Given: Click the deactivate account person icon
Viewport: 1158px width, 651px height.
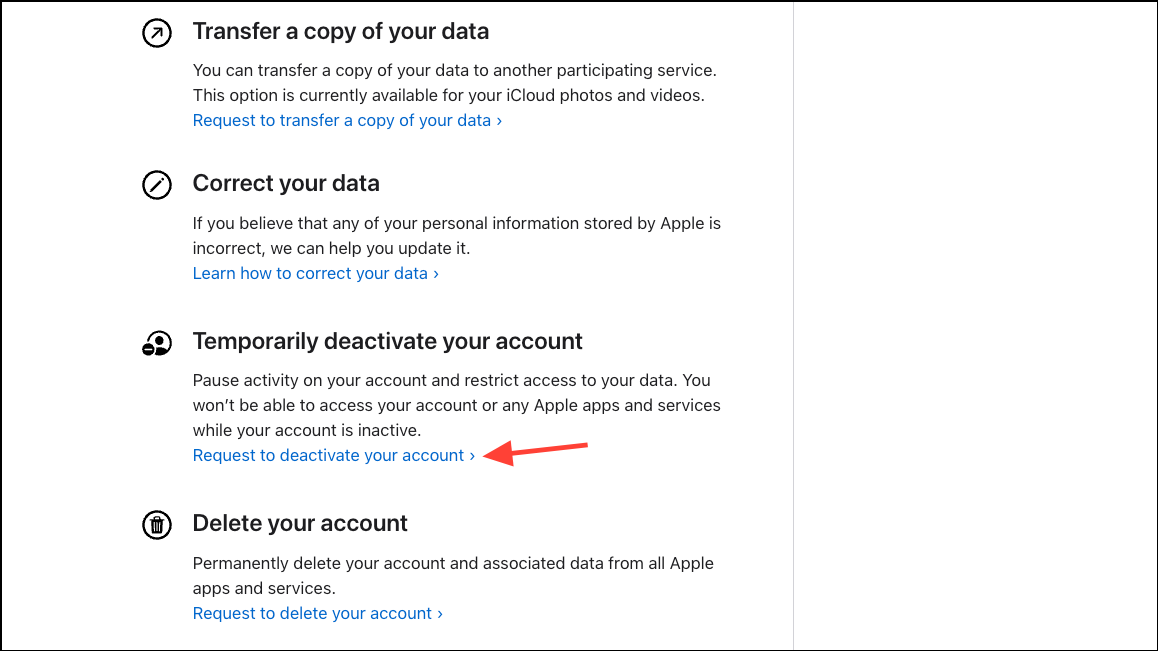Looking at the screenshot, I should pos(157,343).
